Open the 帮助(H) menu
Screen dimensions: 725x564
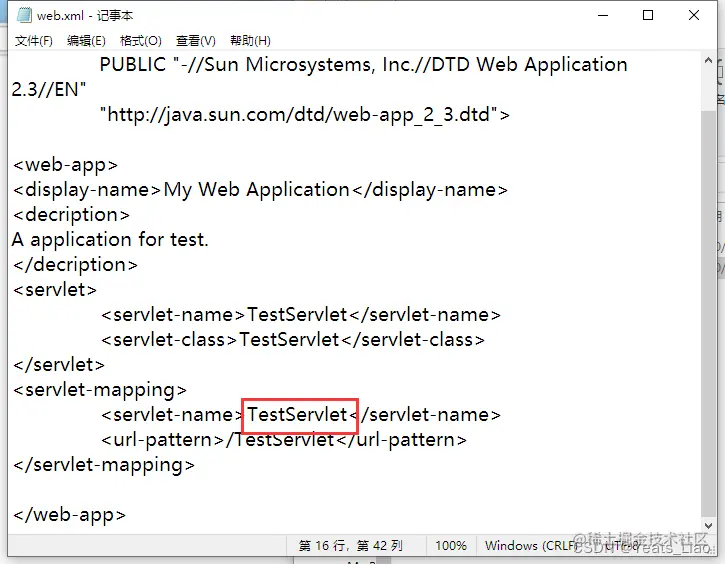pos(250,41)
